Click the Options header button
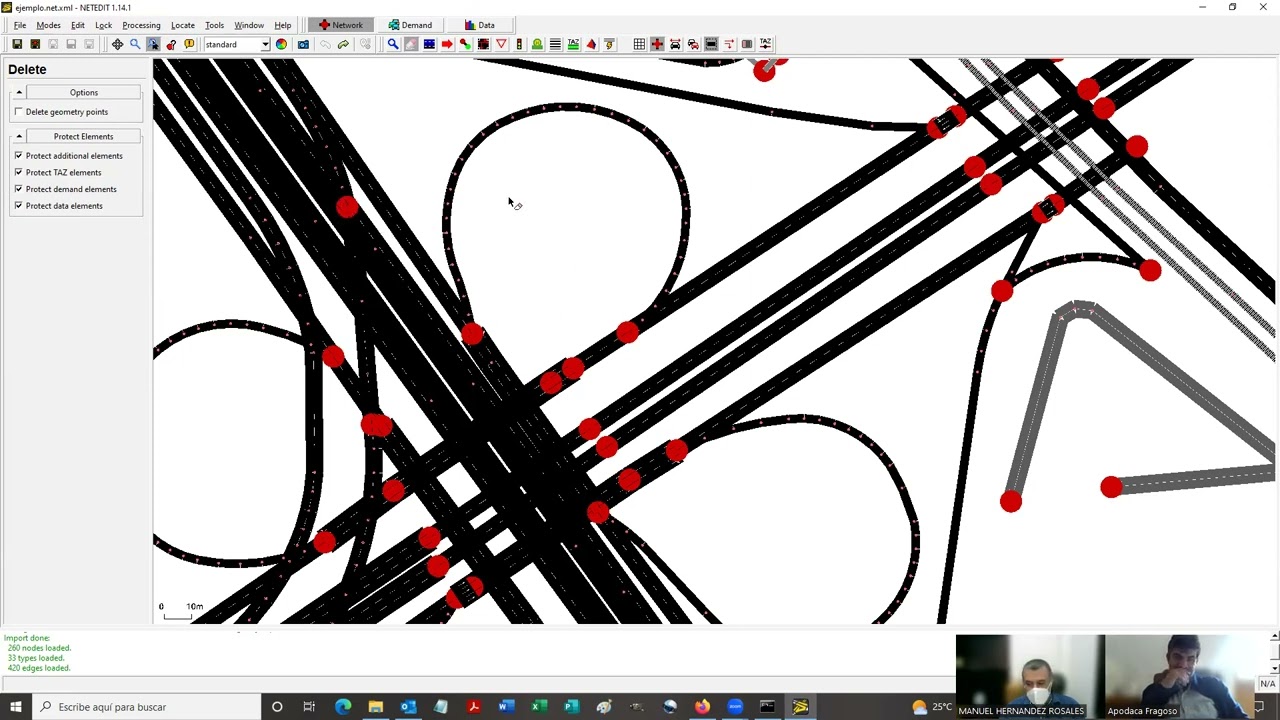The height and width of the screenshot is (720, 1280). click(84, 92)
